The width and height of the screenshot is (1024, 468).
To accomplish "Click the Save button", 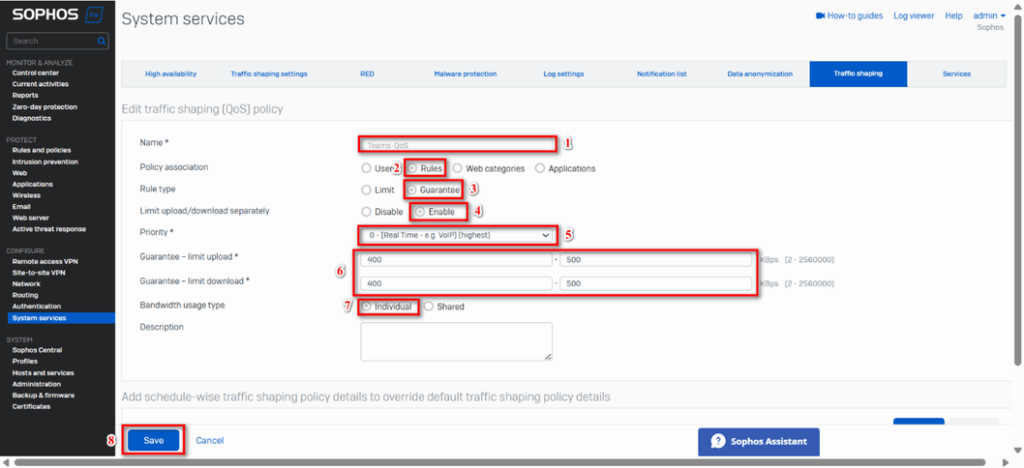I will click(153, 440).
